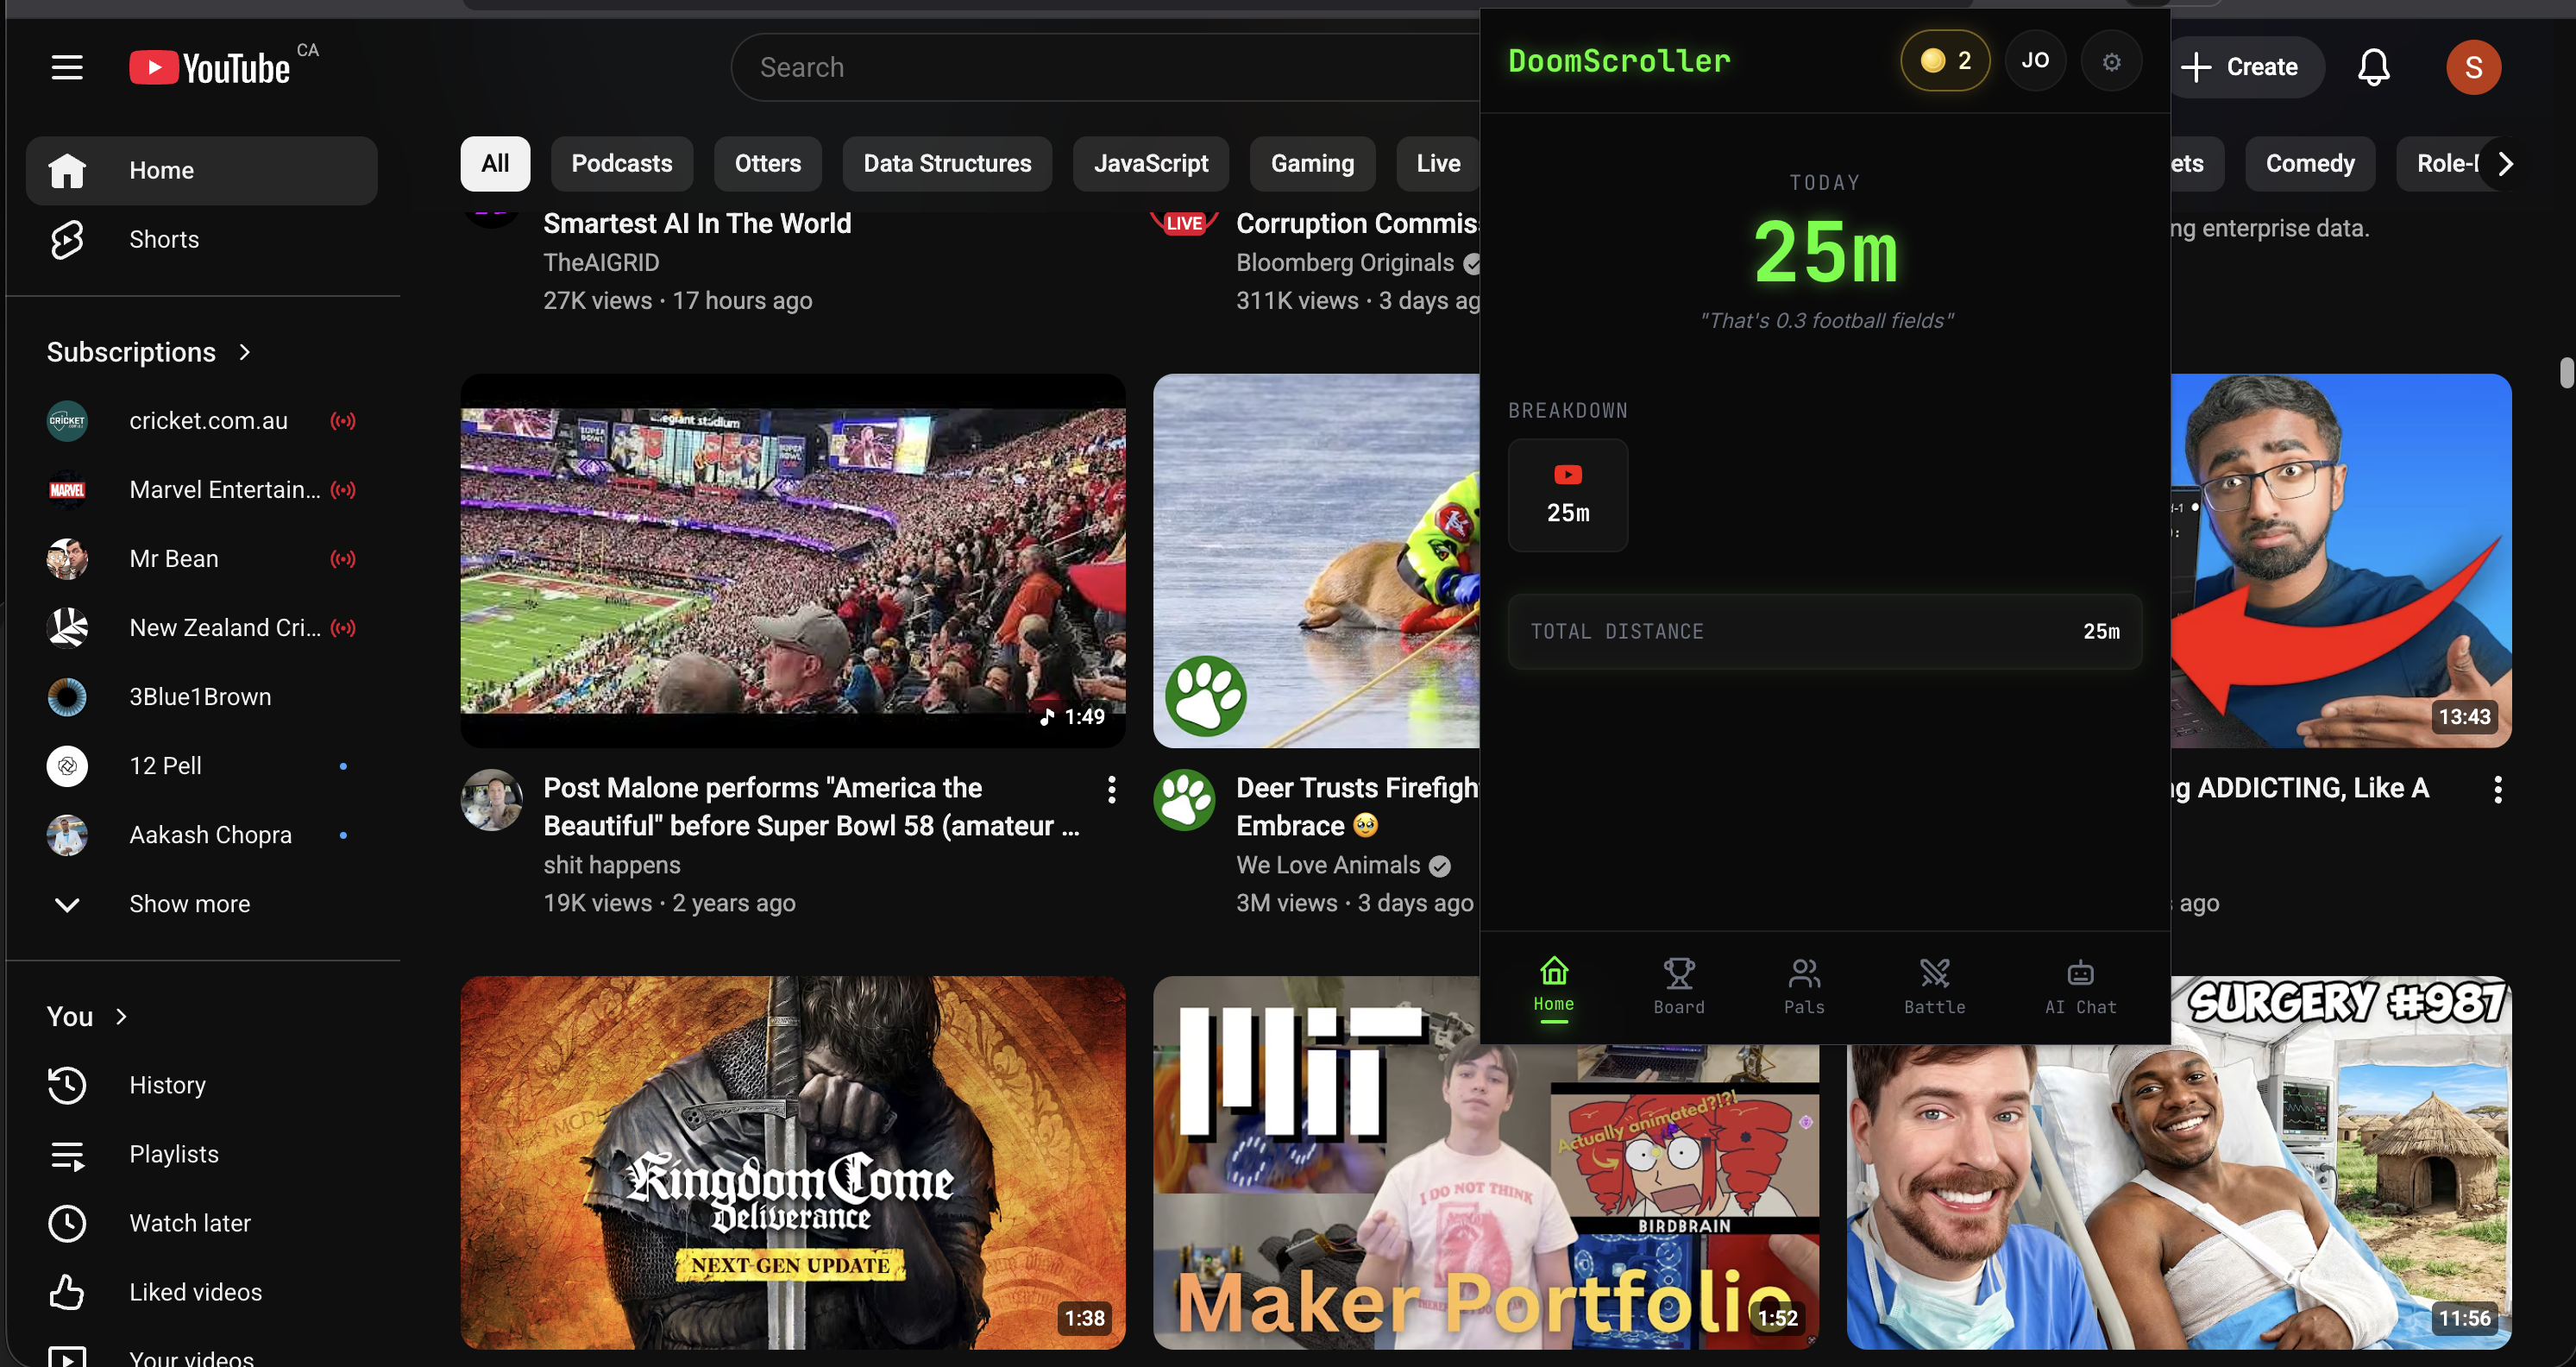Open DoomScroller settings gear icon

(x=2110, y=62)
